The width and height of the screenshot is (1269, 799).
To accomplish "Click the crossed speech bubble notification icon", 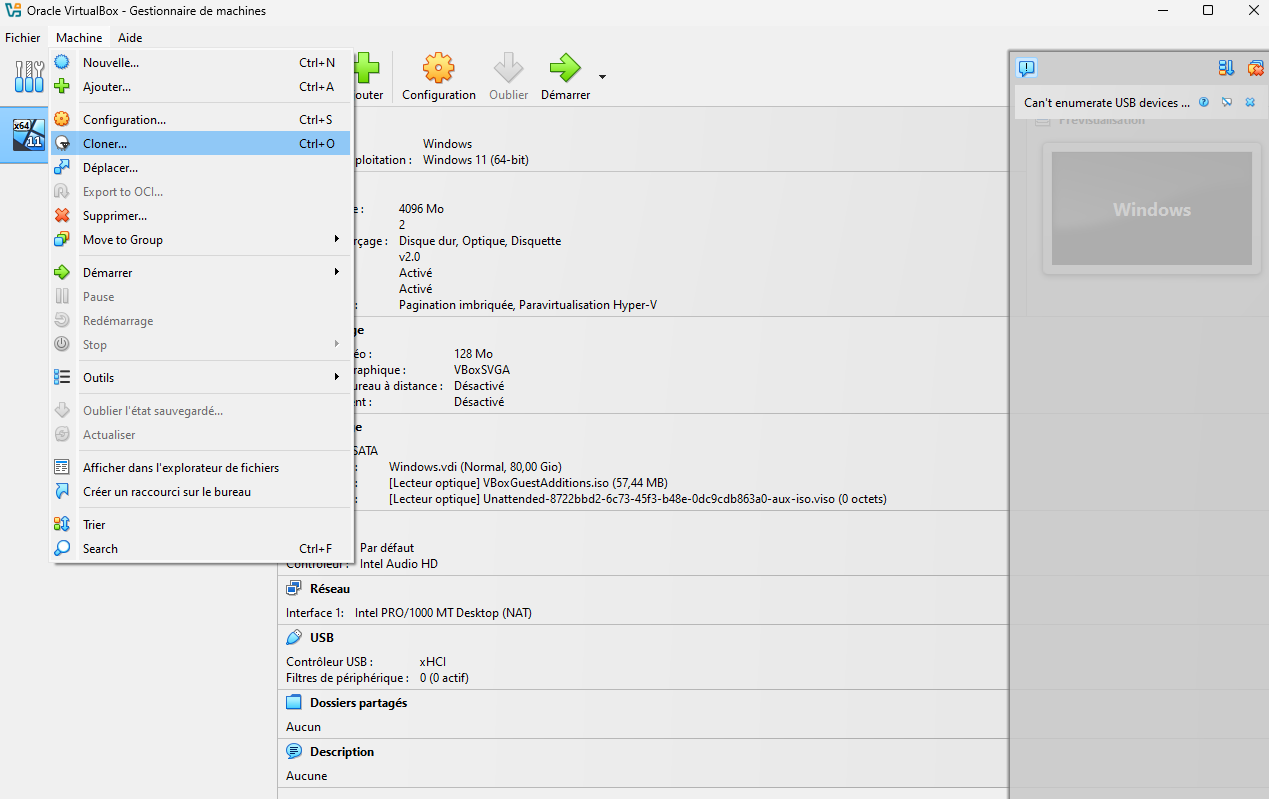I will pyautogui.click(x=1227, y=102).
